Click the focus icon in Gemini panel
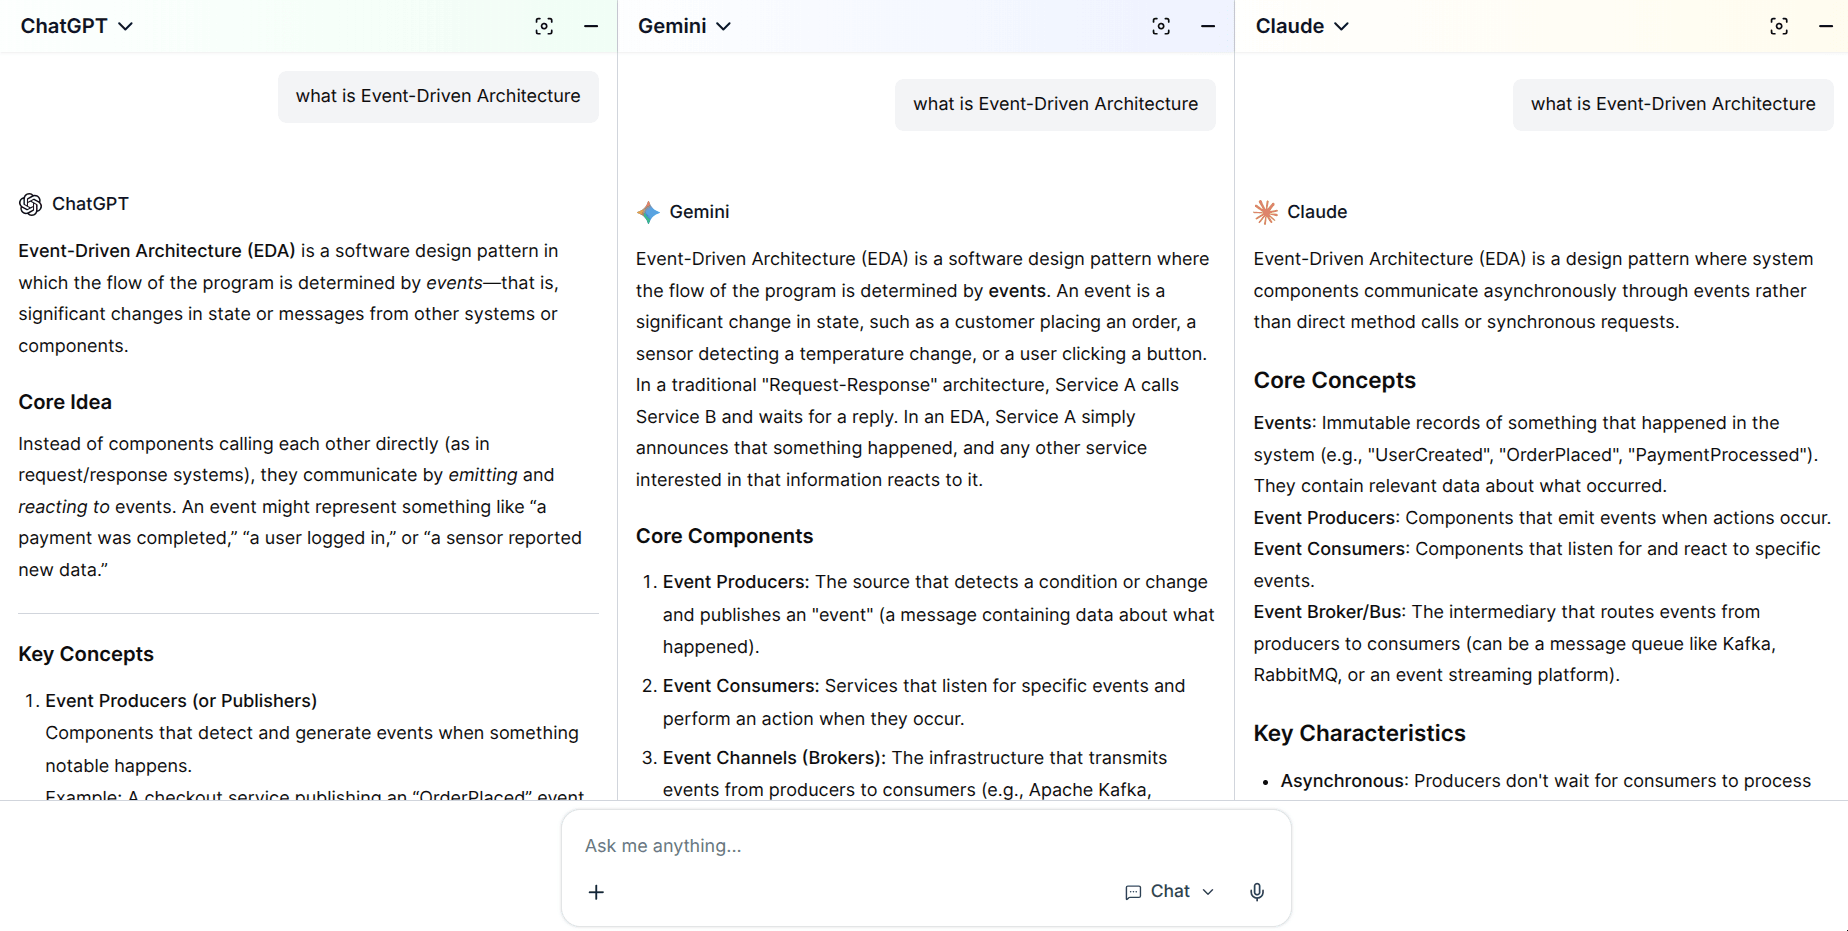This screenshot has width=1848, height=931. click(x=1161, y=26)
